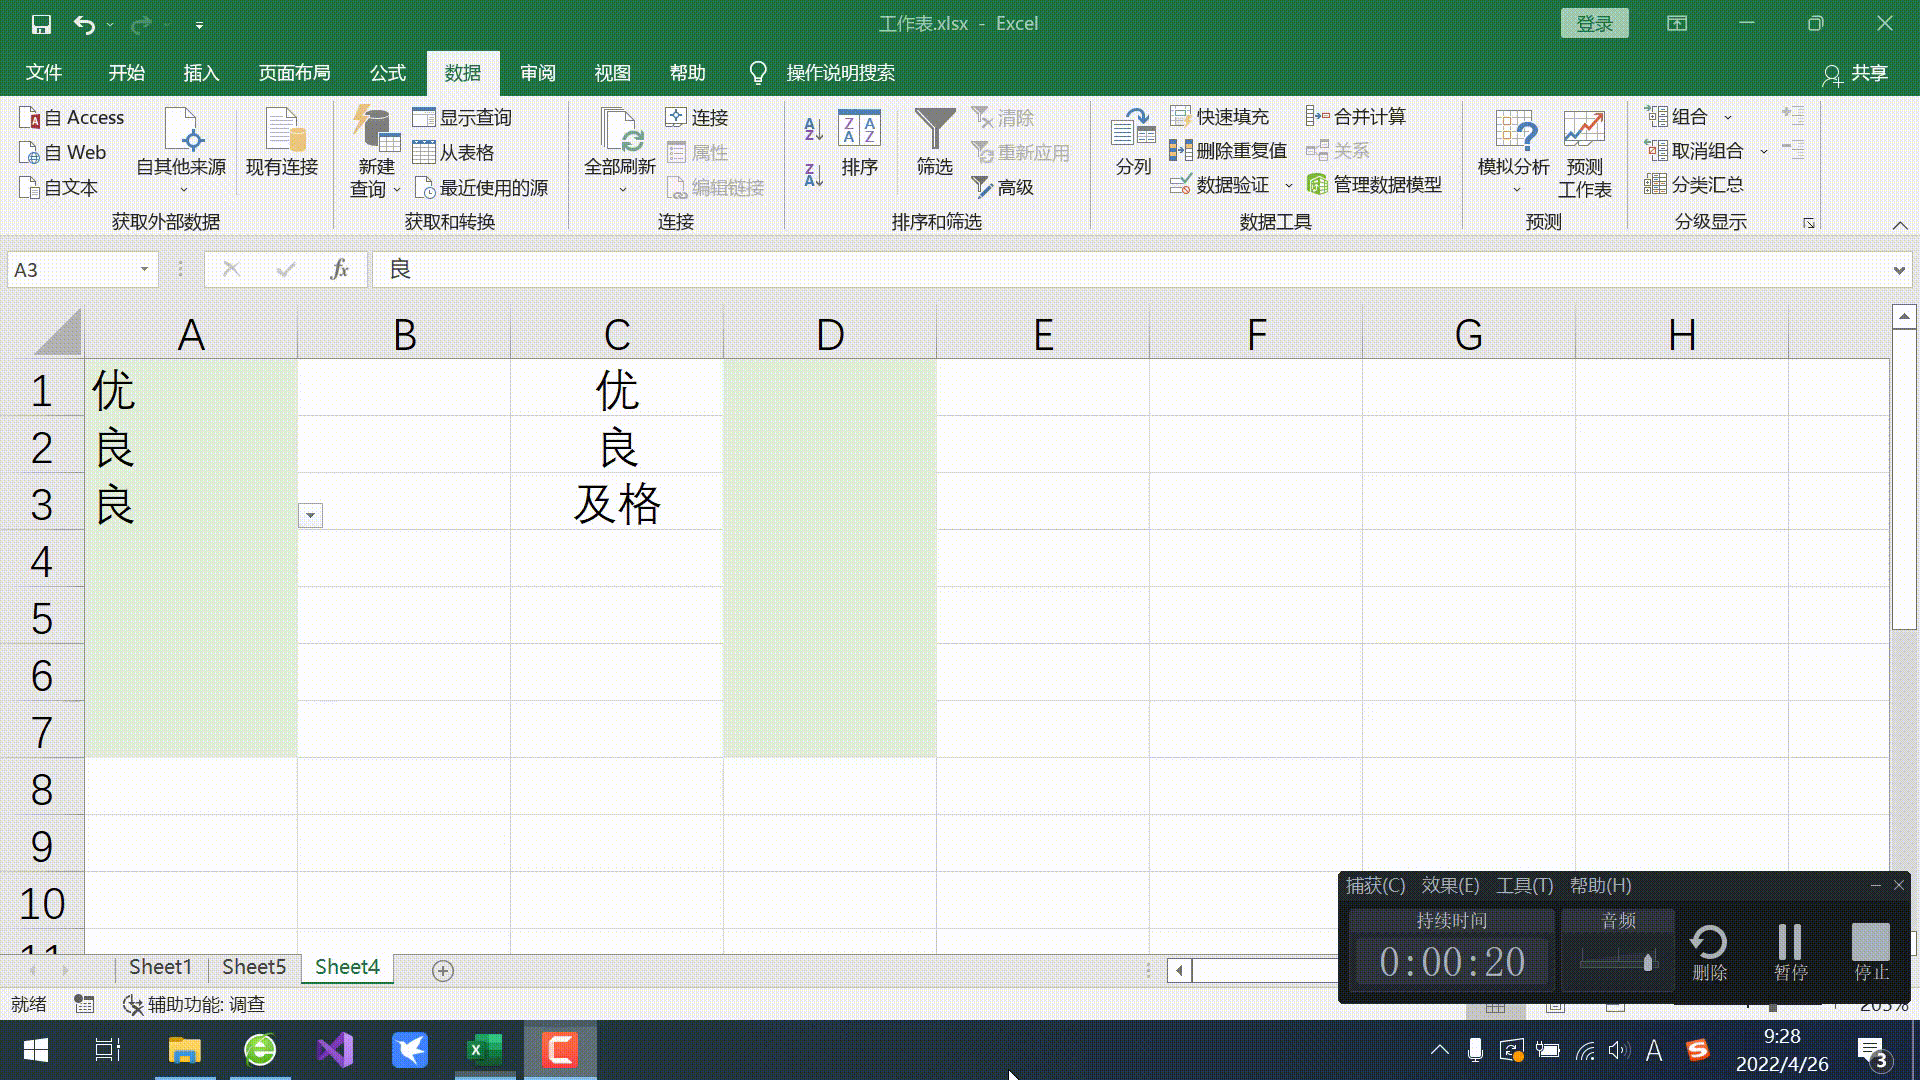Switch to the Sheet5 worksheet tab

tap(253, 966)
